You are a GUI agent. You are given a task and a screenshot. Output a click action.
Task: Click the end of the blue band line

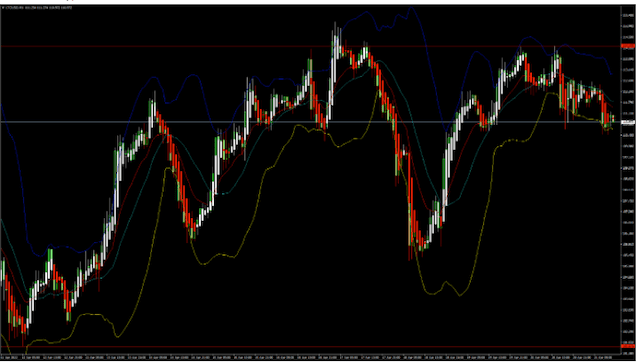coord(611,74)
